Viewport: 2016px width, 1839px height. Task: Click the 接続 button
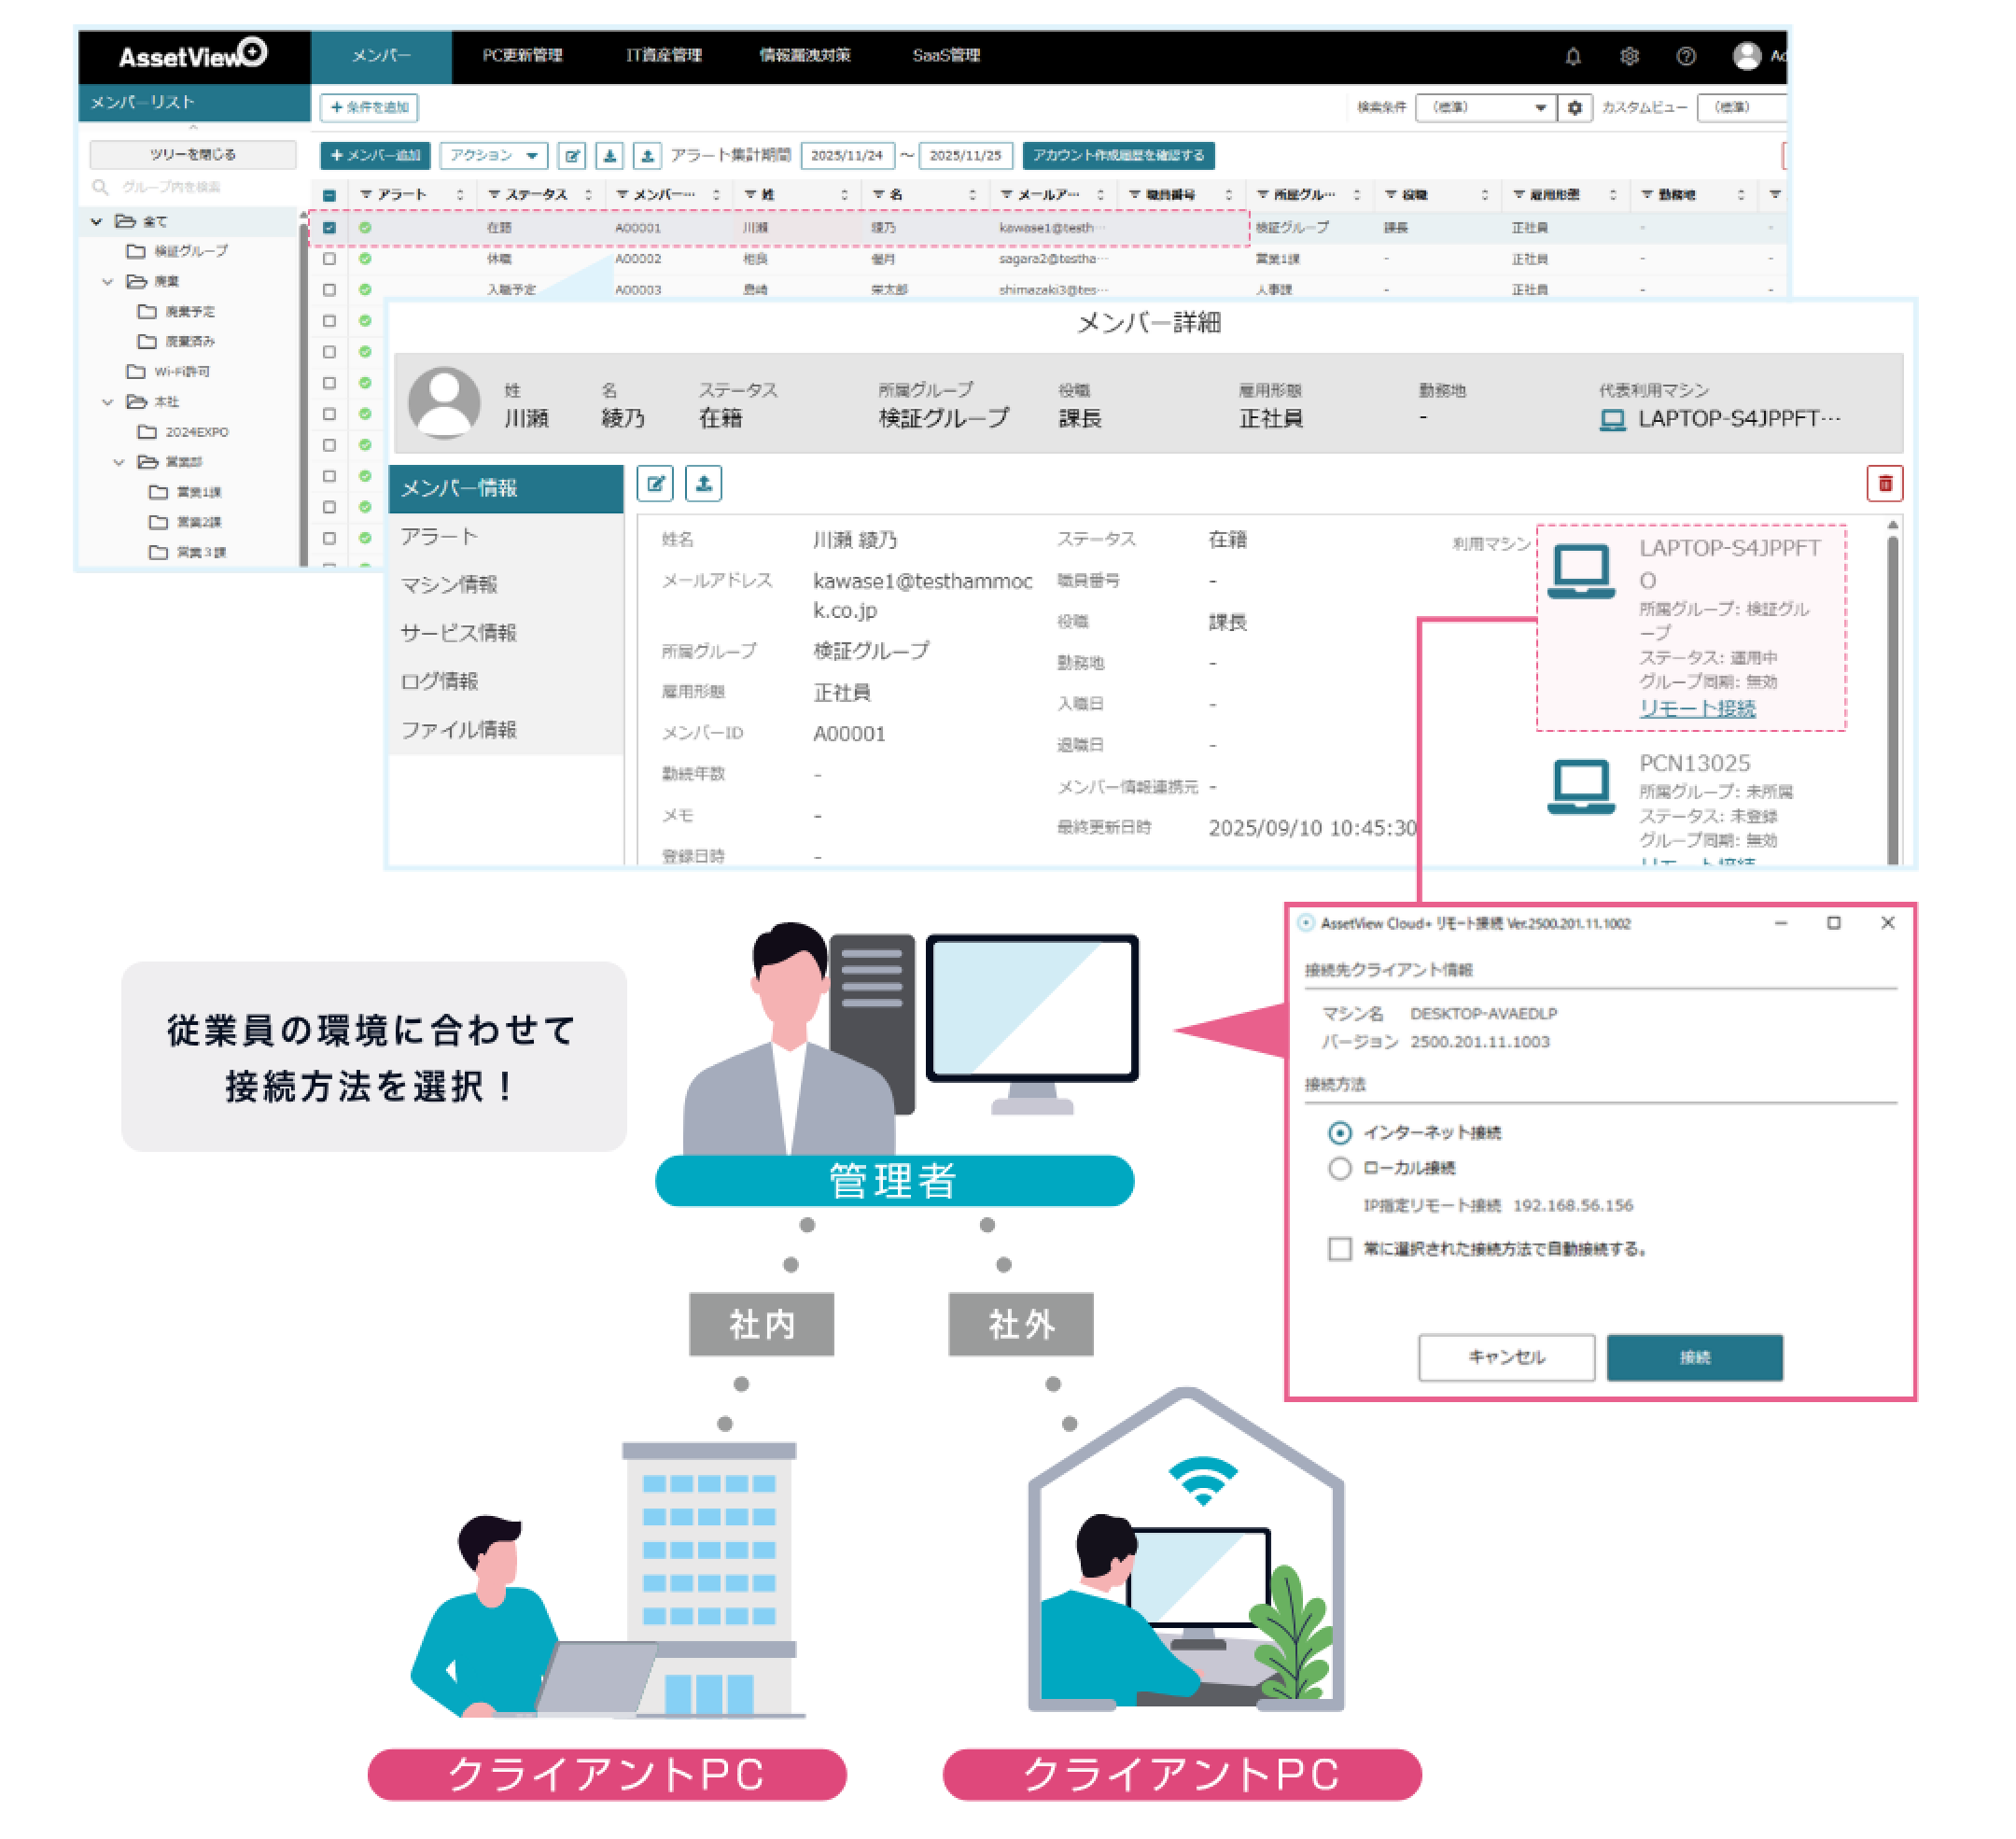tap(1694, 1357)
